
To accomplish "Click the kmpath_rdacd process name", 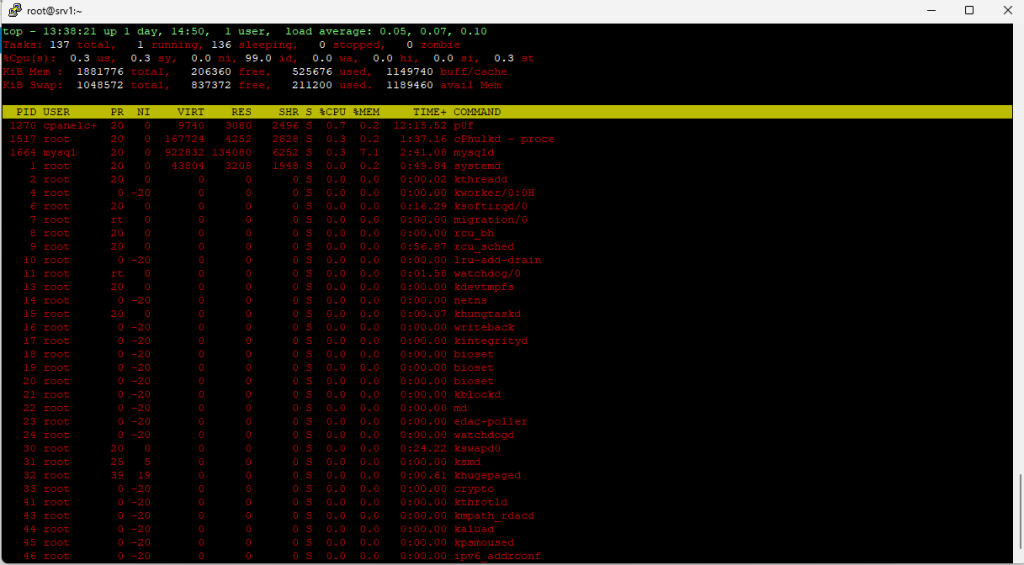I will click(494, 516).
